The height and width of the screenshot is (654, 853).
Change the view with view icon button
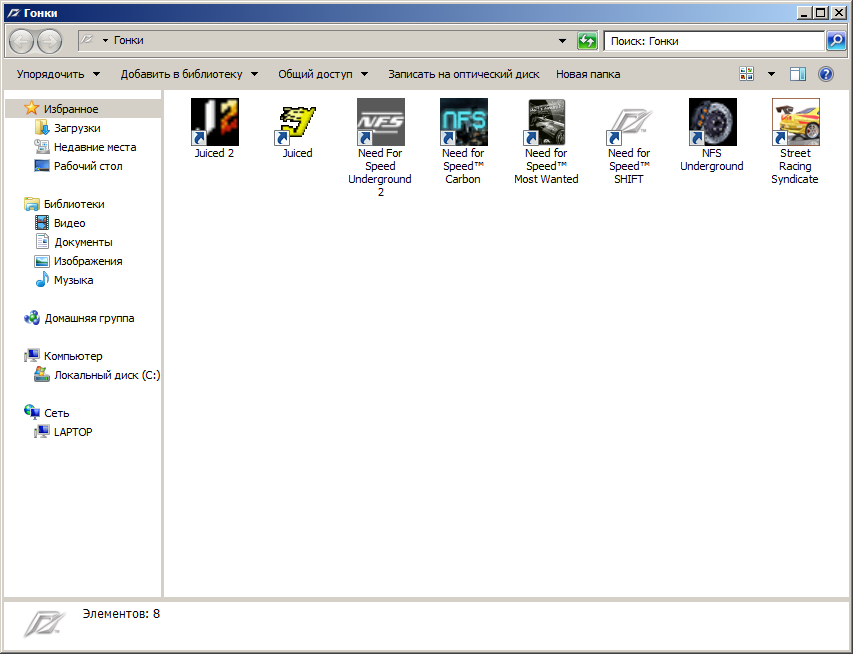[746, 74]
